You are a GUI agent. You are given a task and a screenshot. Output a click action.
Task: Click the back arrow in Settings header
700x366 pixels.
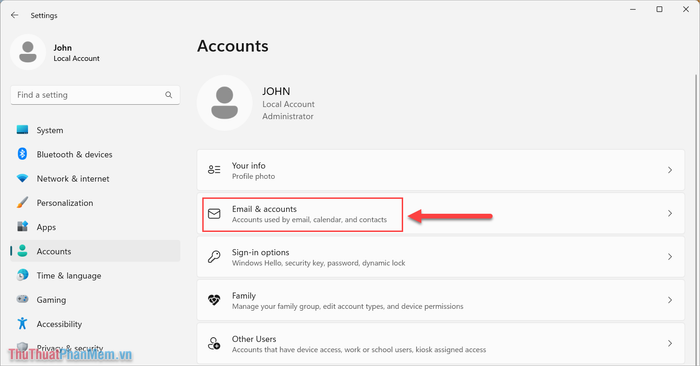[x=15, y=15]
